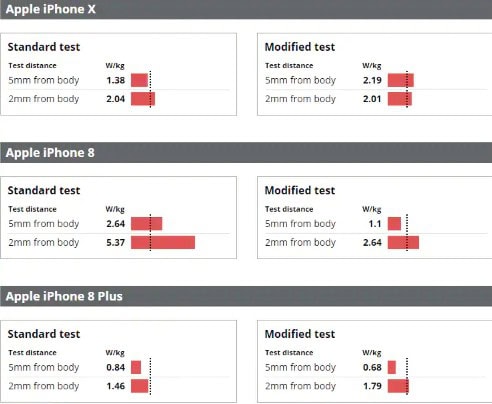Select the 5.37 W/kg red bar
Image resolution: width=492 pixels, height=404 pixels.
163,242
